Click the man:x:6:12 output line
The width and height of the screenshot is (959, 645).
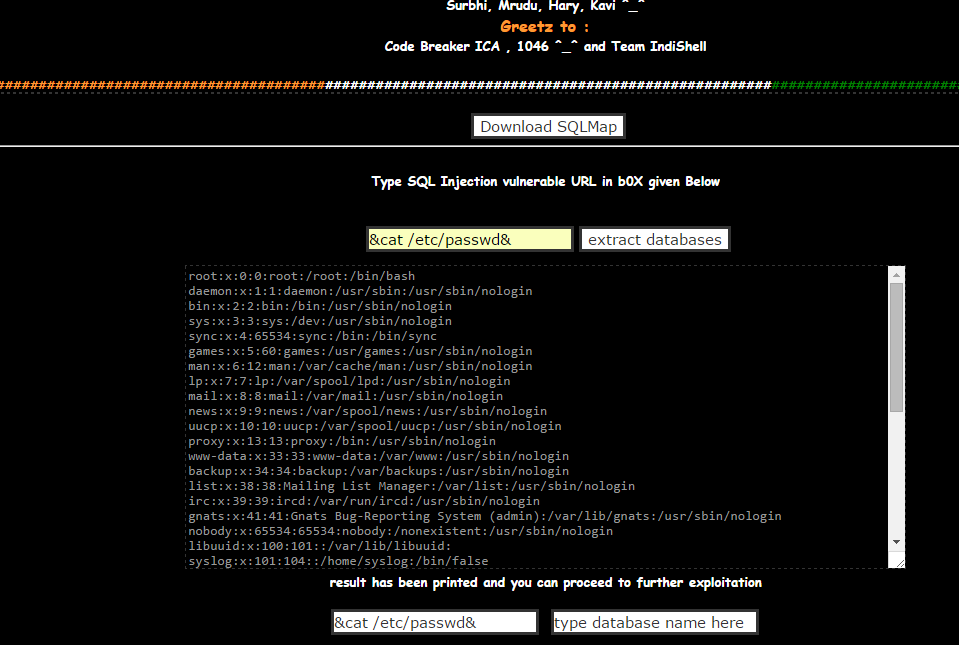[360, 366]
